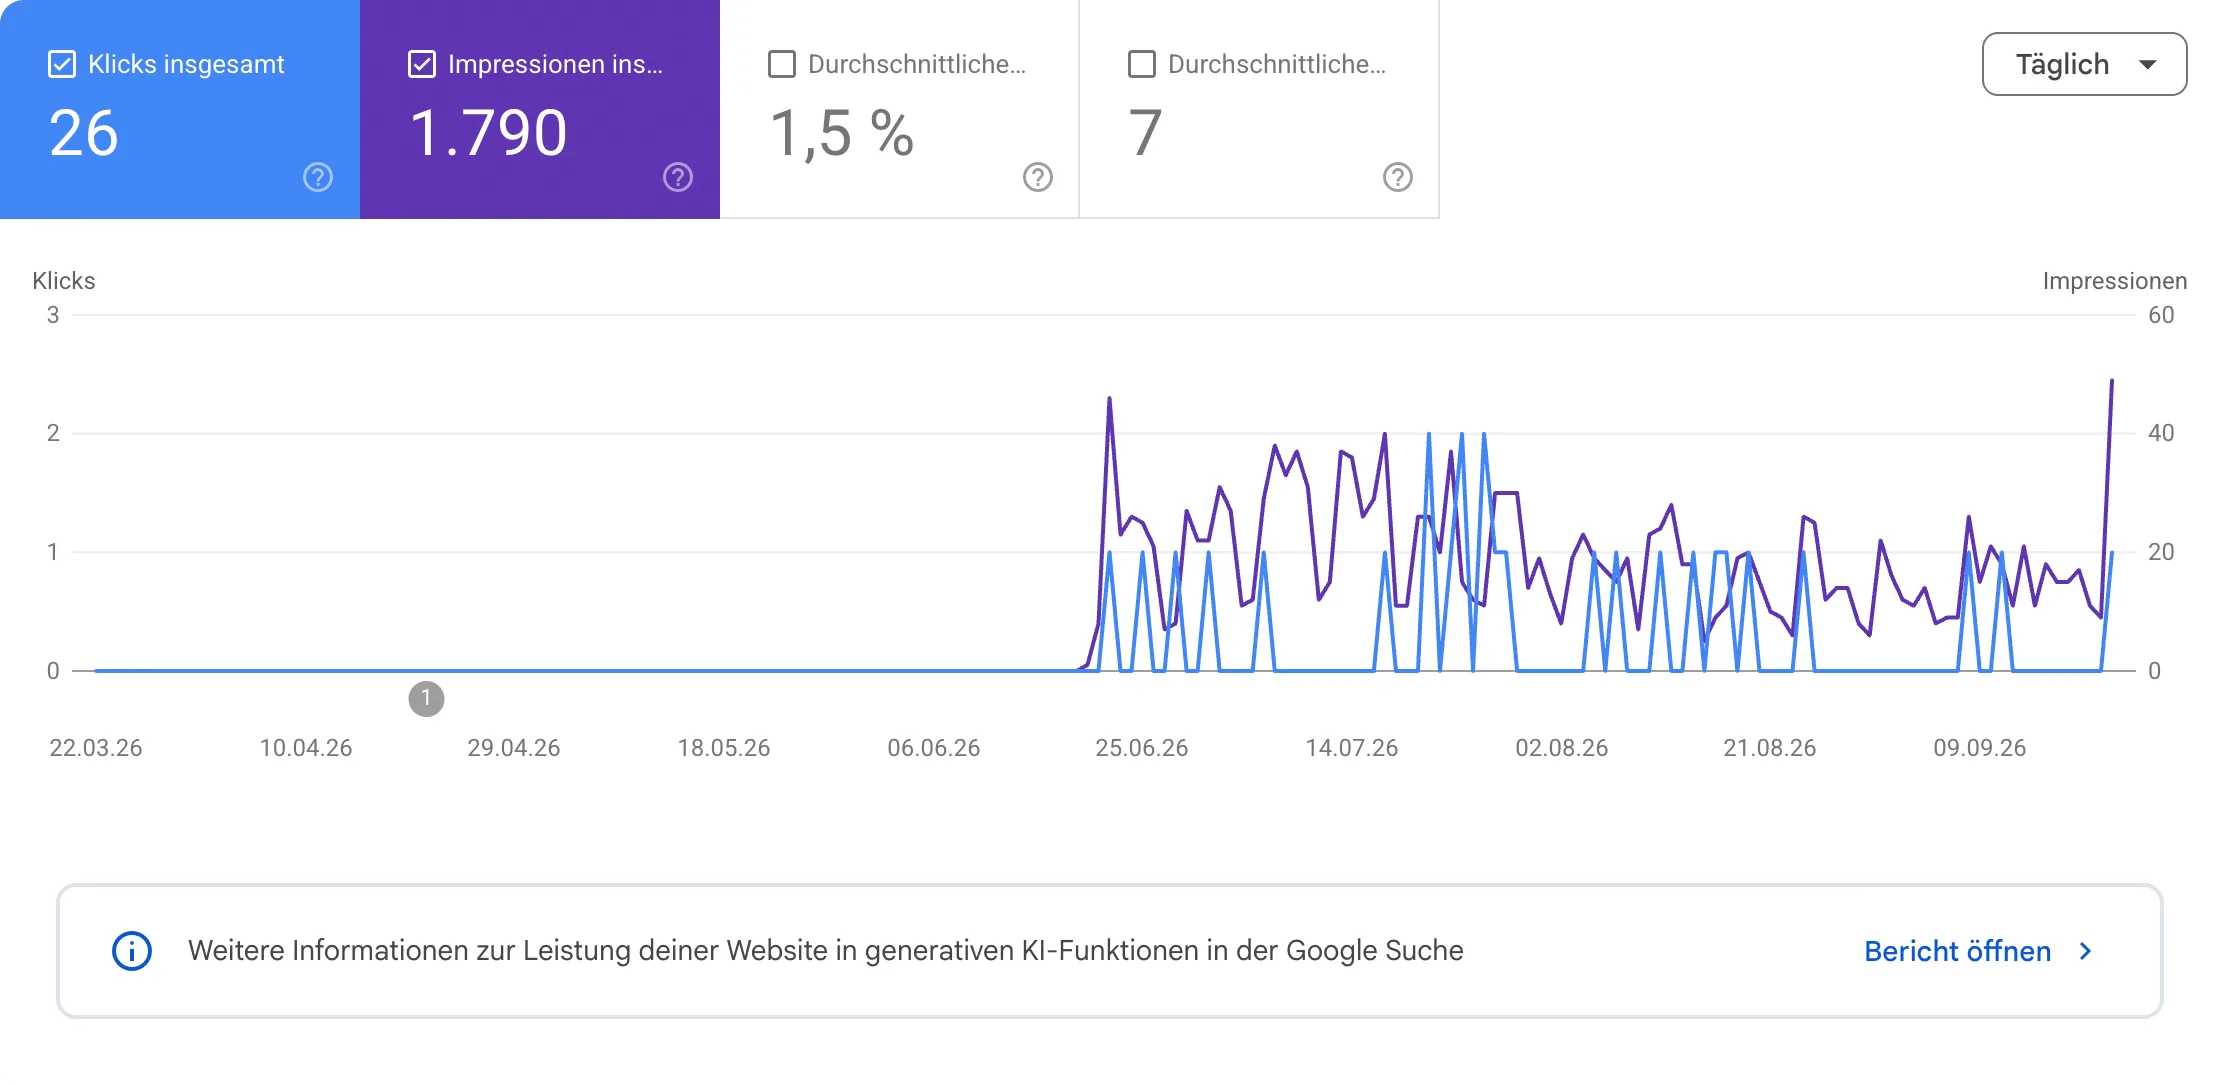Open help icon on the 1,5 % card
This screenshot has height=1085, width=2220.
tap(1038, 177)
